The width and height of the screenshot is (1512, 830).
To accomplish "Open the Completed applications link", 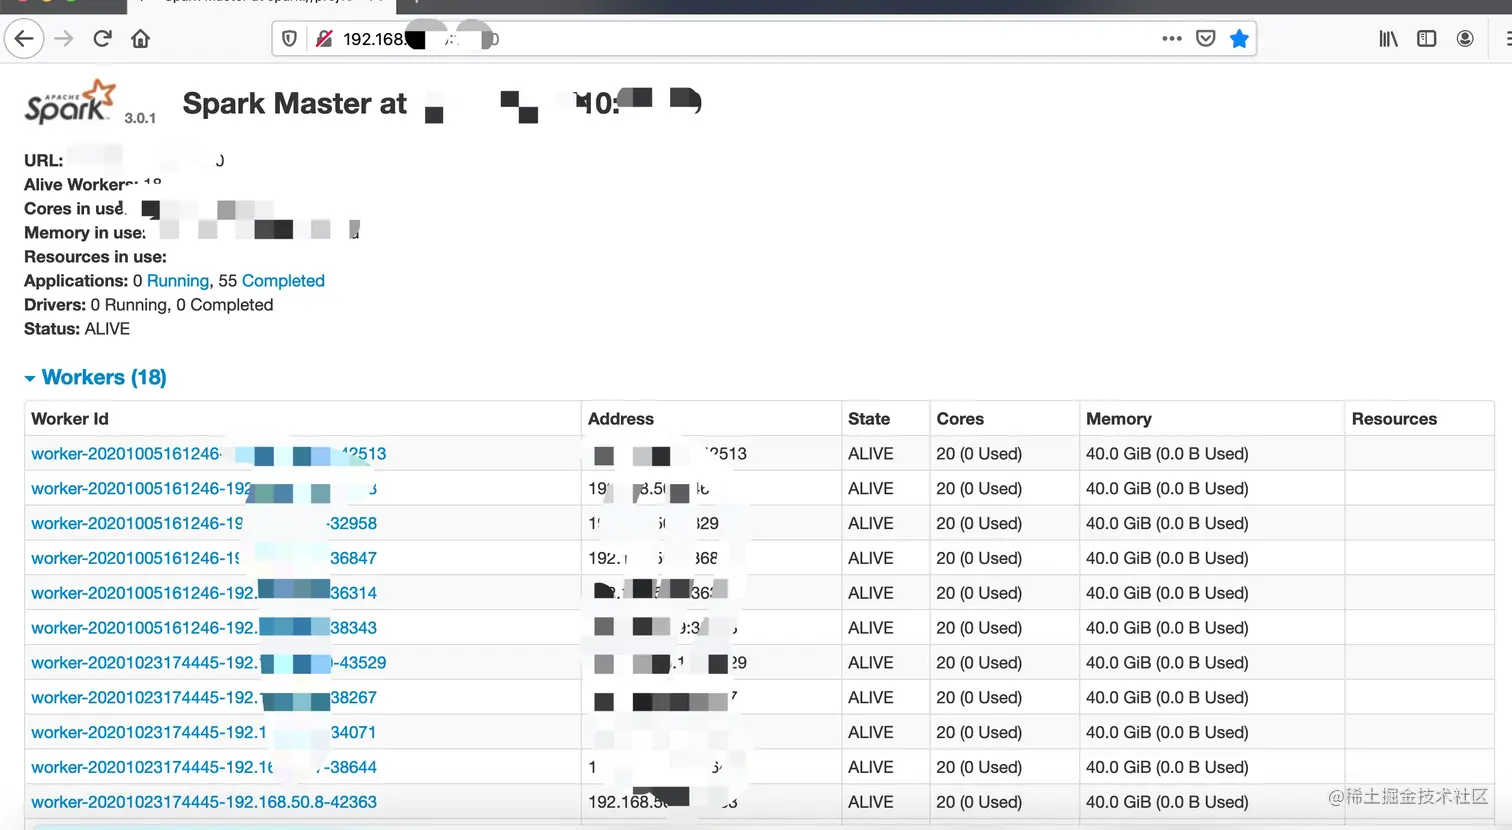I will coord(283,281).
